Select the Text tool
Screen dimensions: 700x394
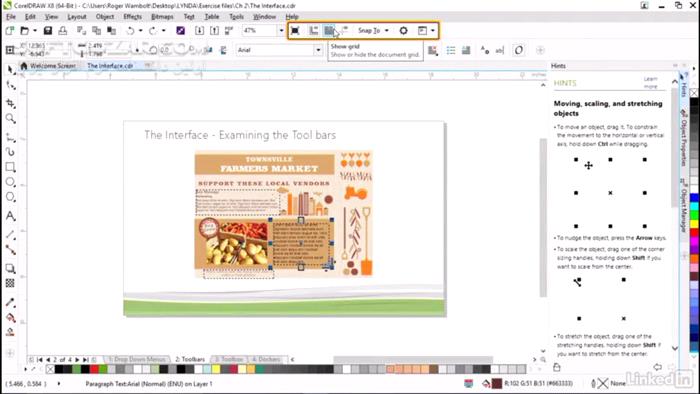coord(10,216)
